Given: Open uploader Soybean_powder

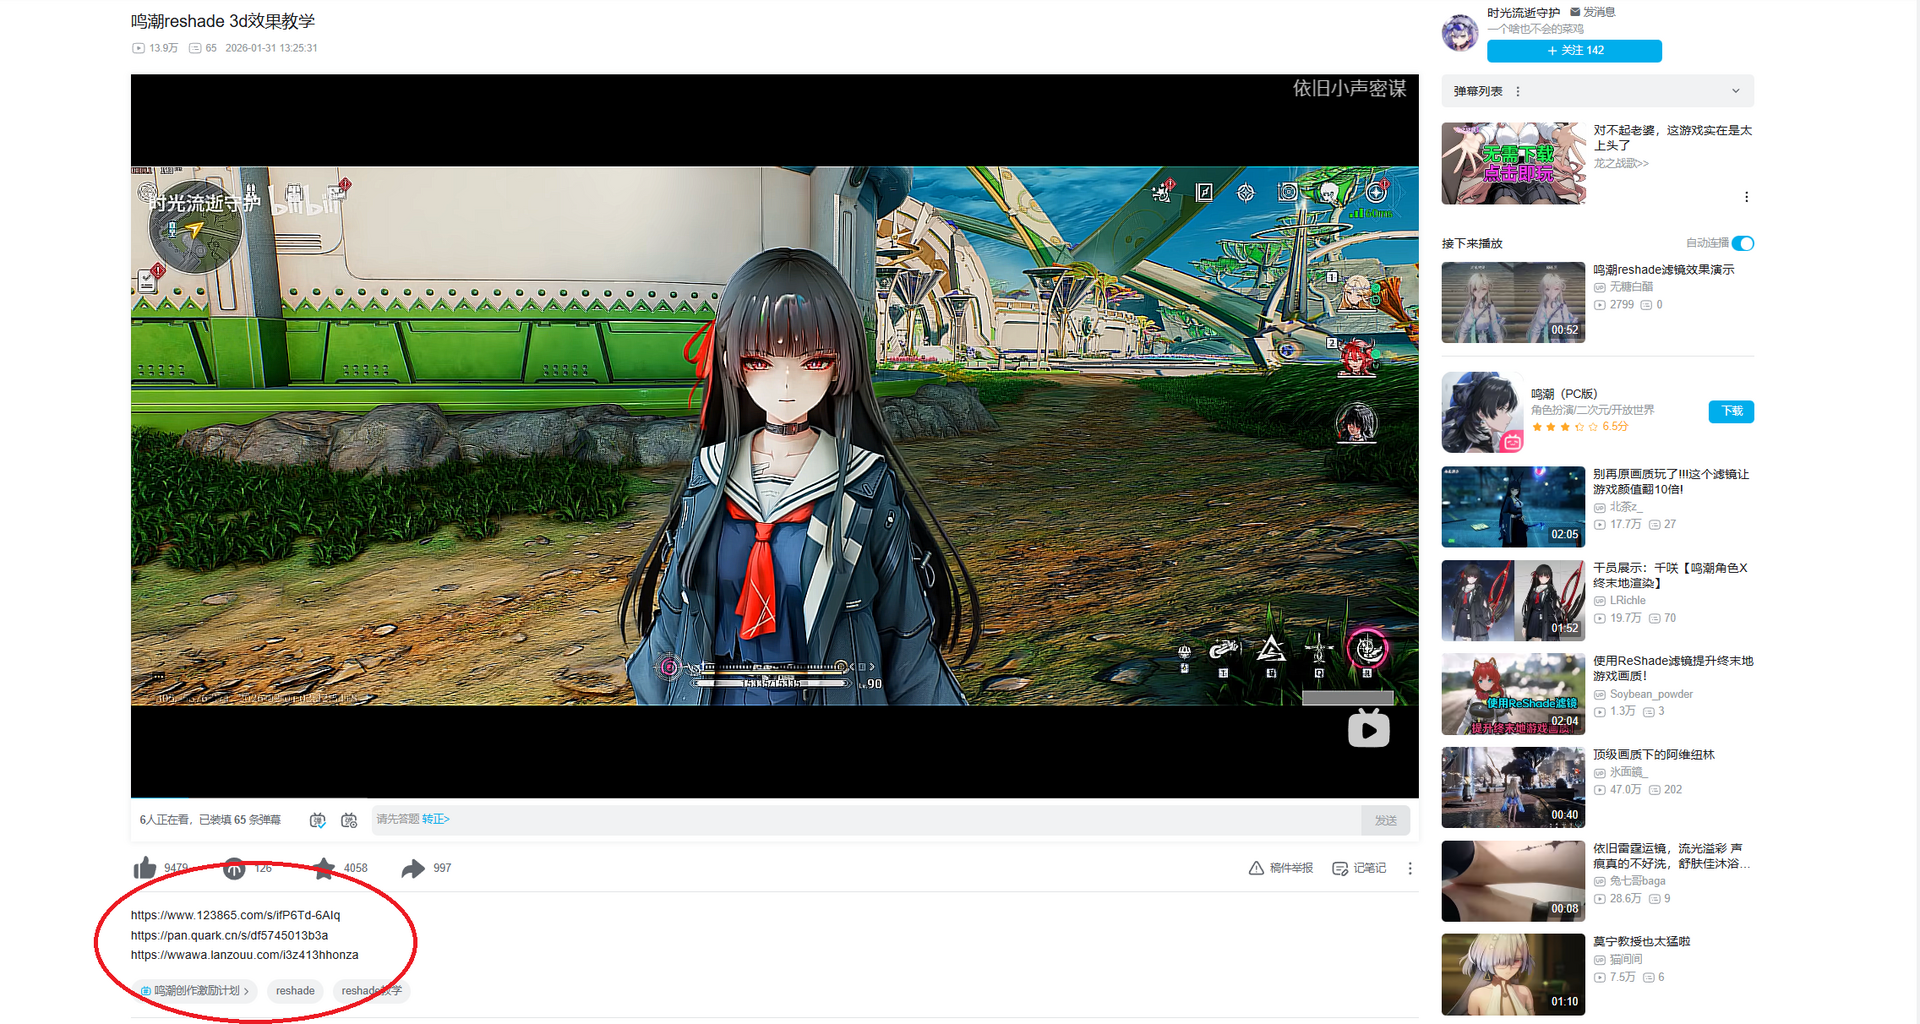Looking at the screenshot, I should coord(1651,694).
